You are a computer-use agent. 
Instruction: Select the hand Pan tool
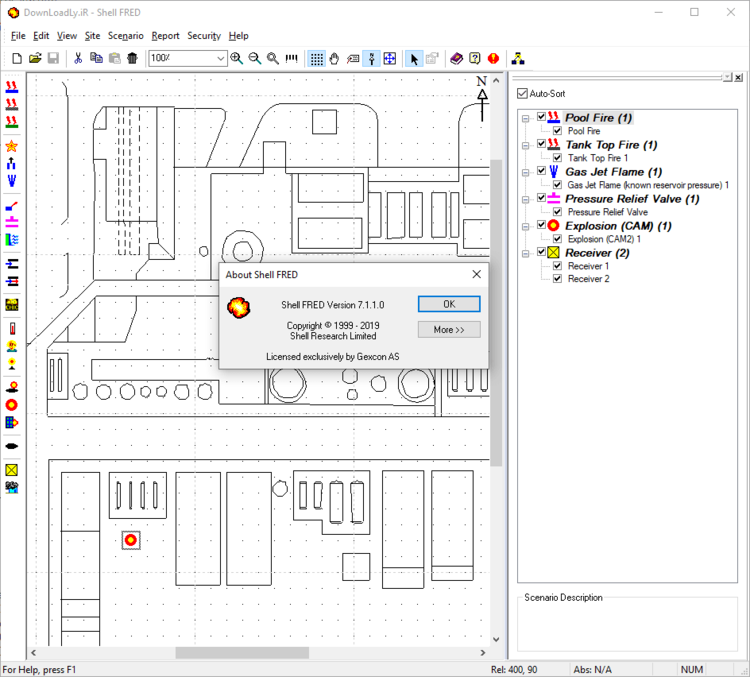[335, 59]
